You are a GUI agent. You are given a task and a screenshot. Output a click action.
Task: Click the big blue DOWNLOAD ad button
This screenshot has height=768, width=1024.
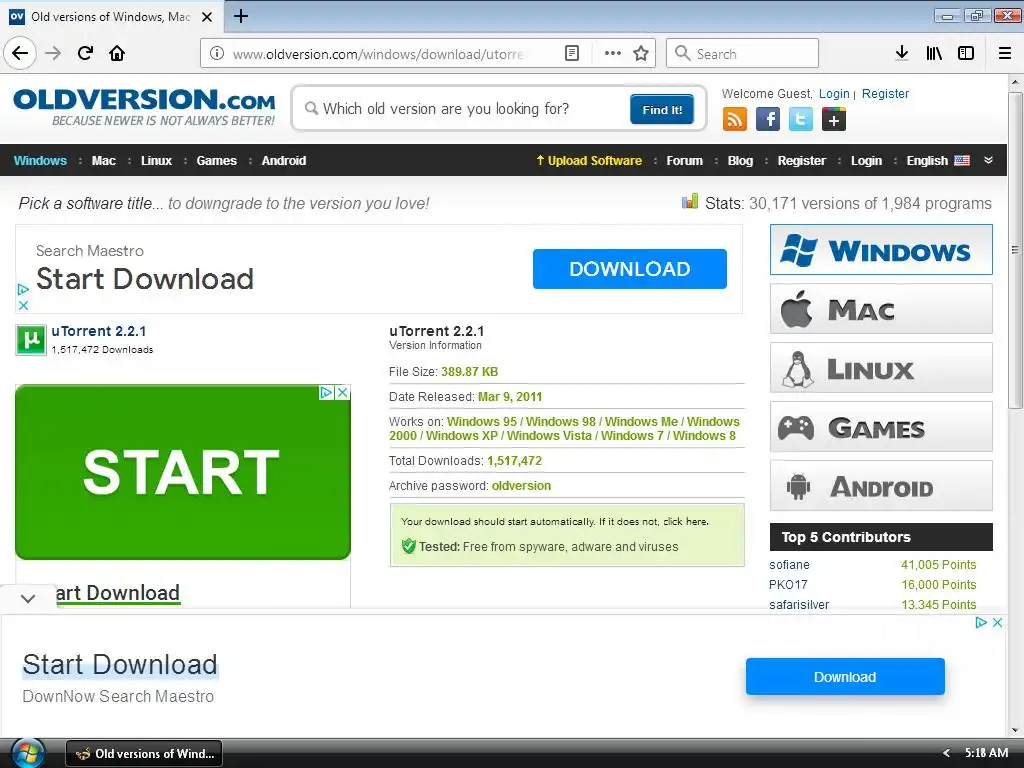[x=630, y=268]
